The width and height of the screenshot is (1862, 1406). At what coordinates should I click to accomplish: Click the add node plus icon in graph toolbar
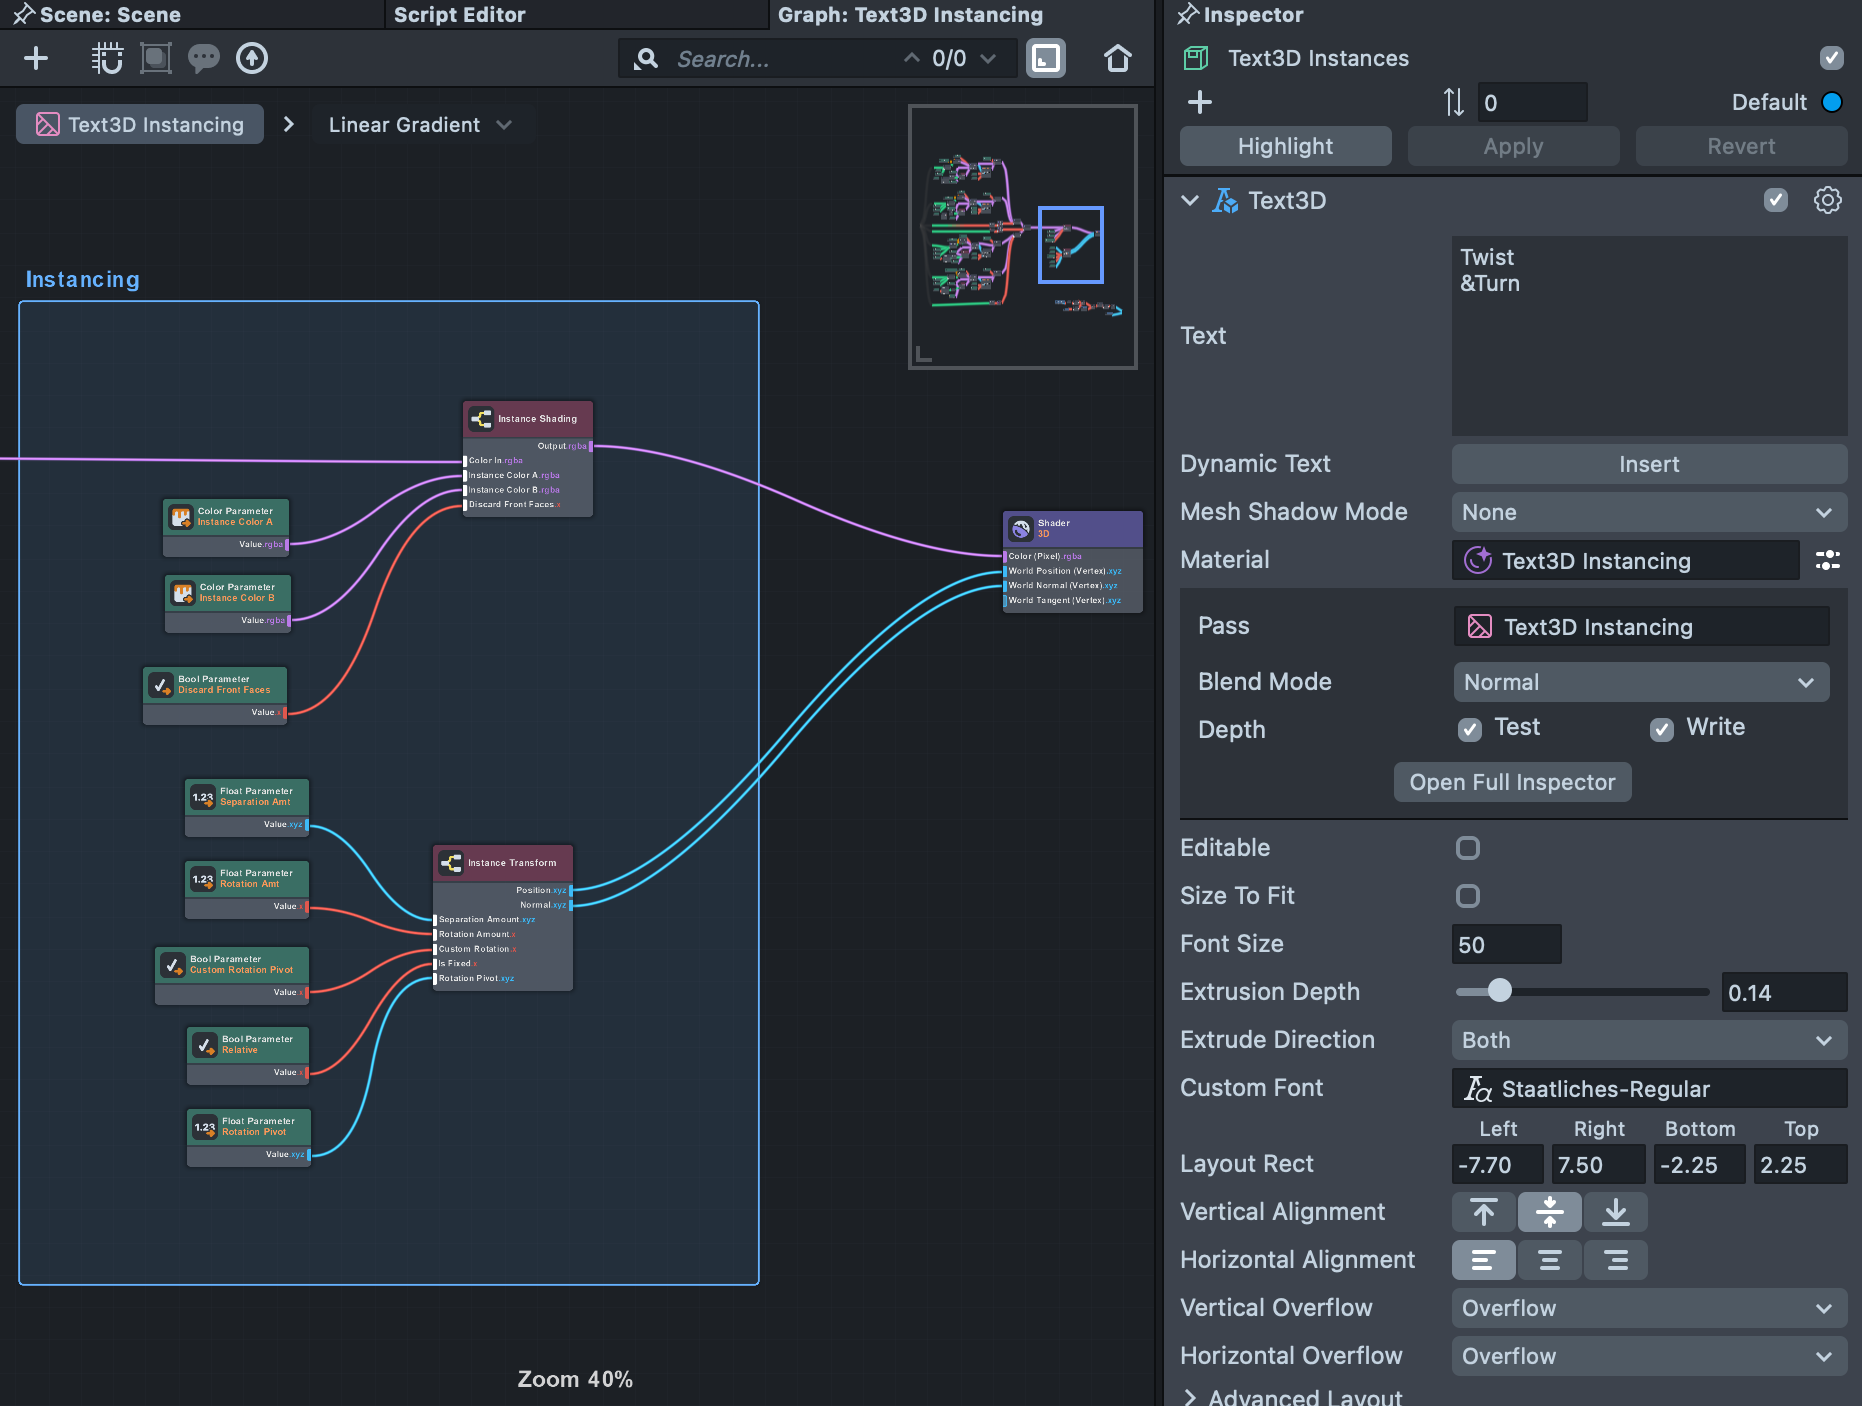click(x=36, y=59)
